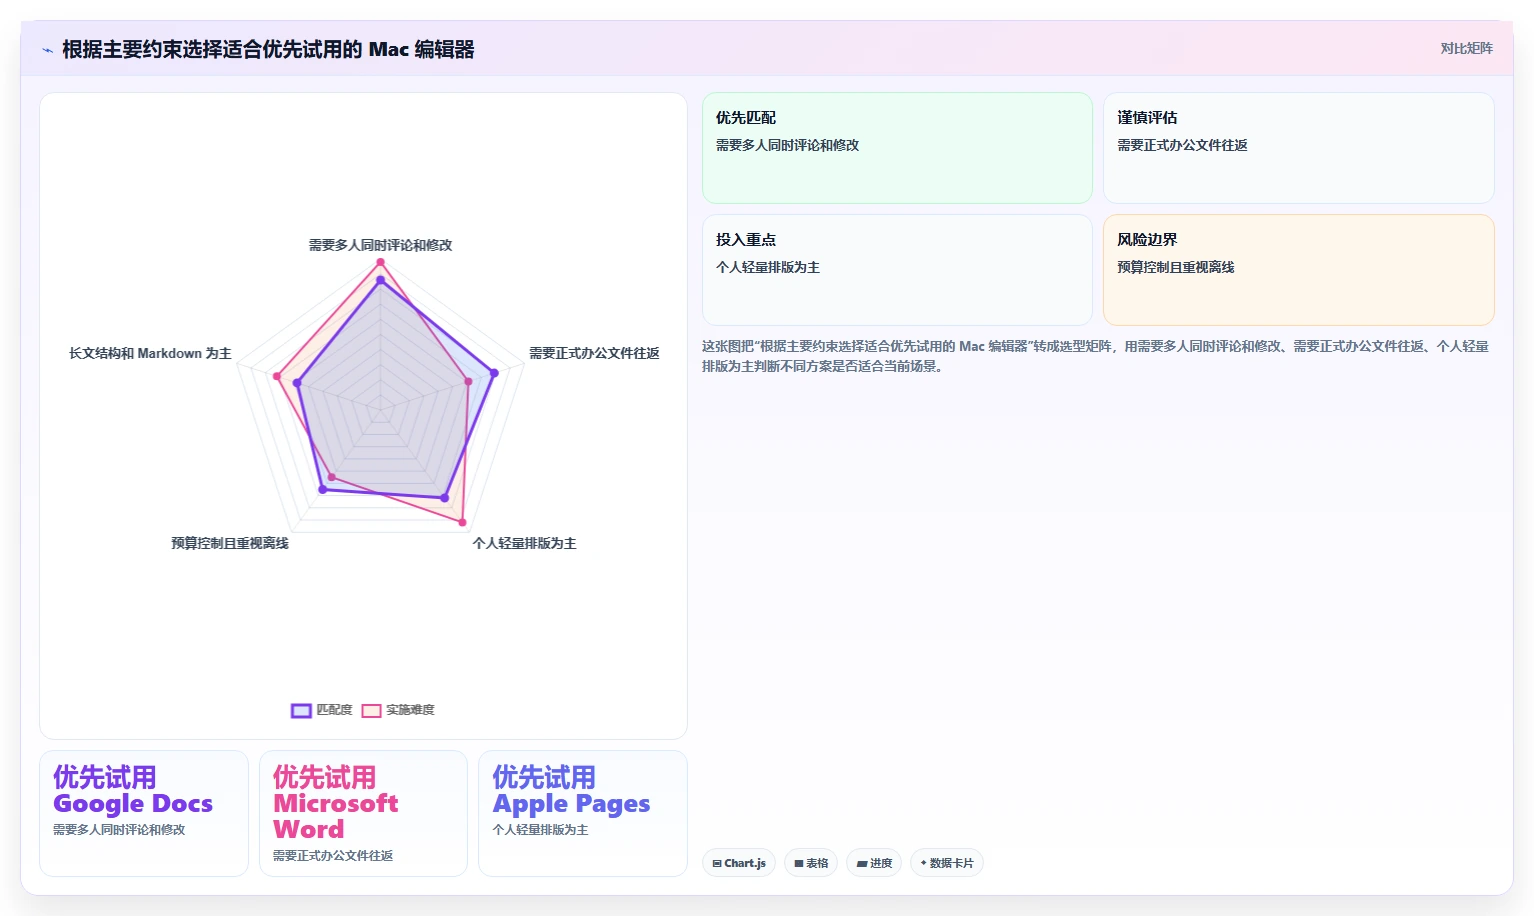The image size is (1534, 916).
Task: Open the 风险边界 card
Action: 1298,270
